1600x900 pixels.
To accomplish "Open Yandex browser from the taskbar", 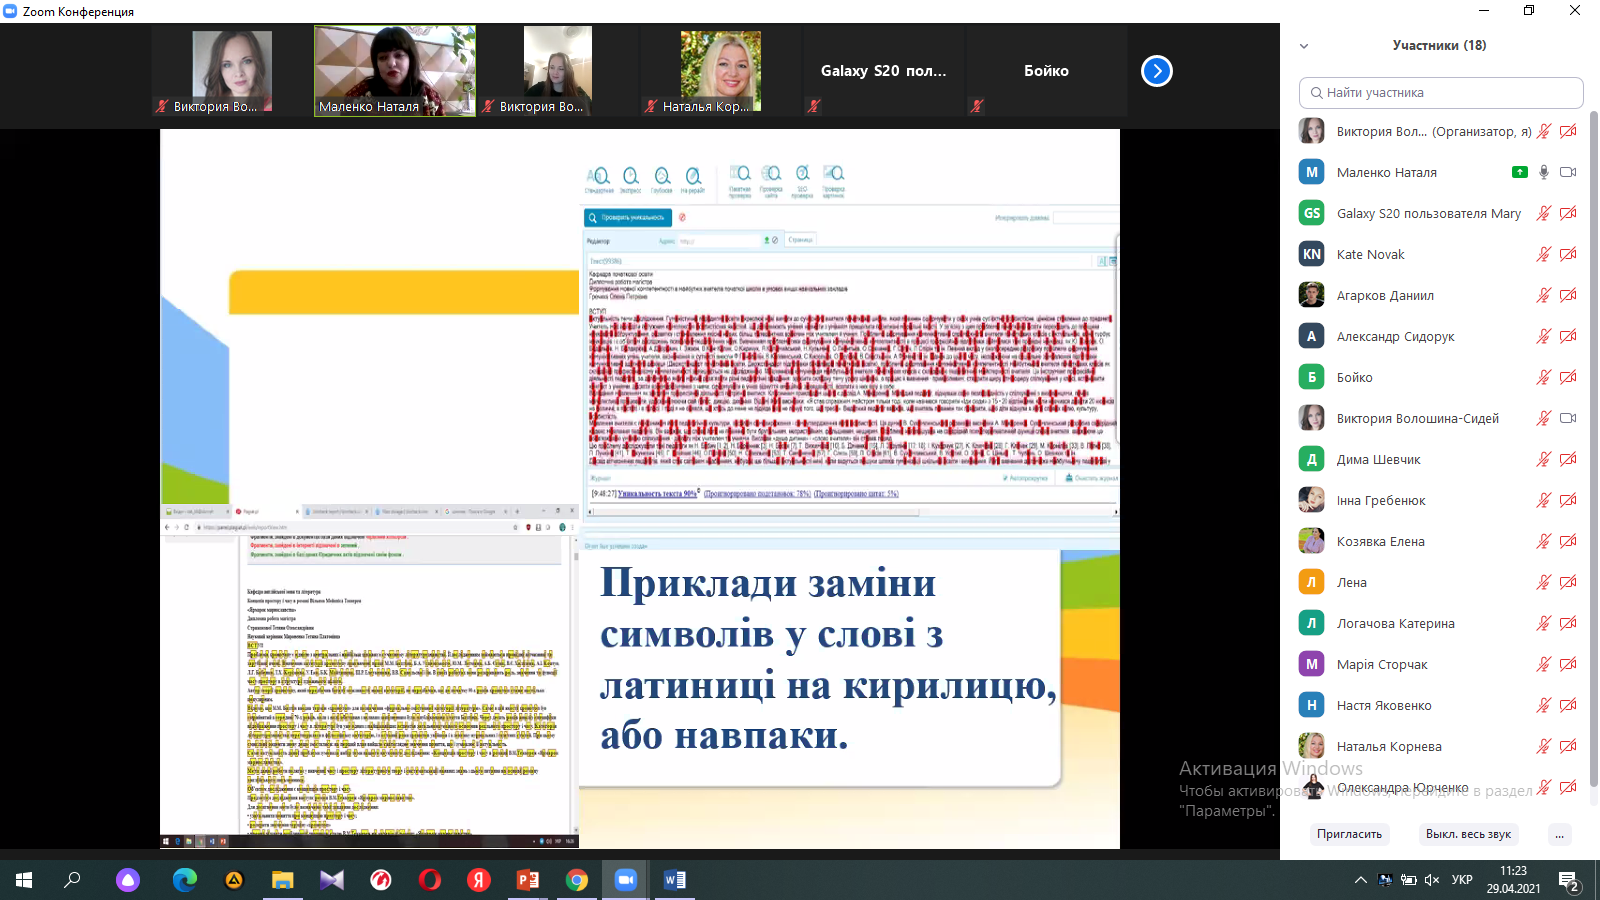I will [x=479, y=880].
